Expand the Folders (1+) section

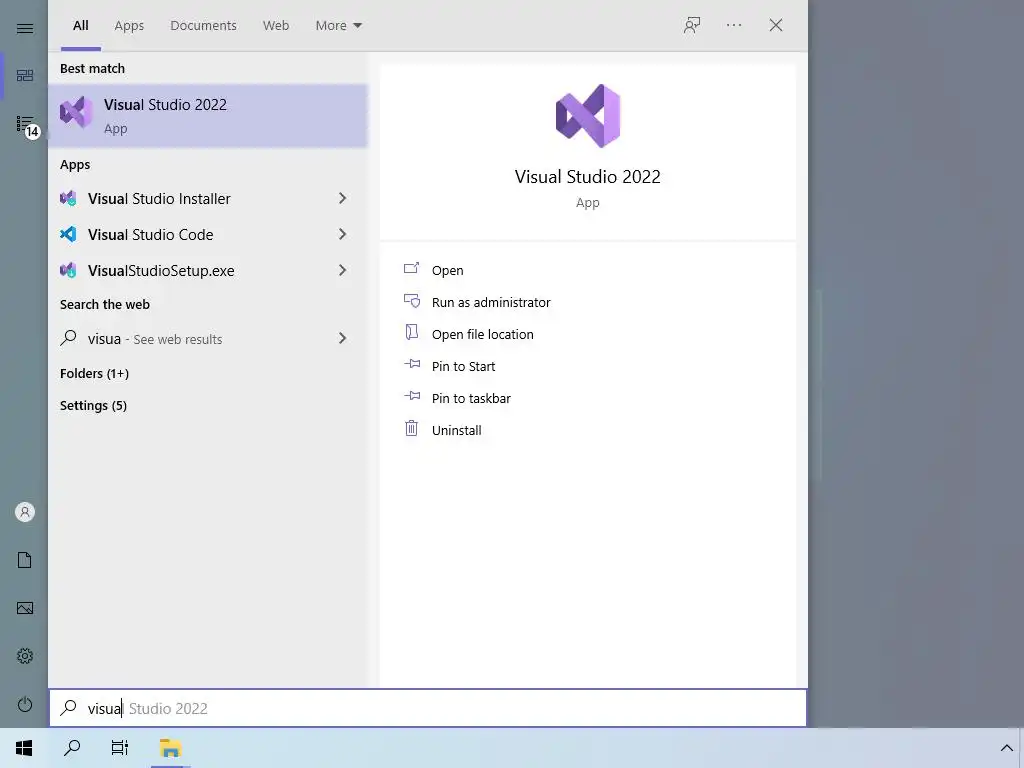[94, 374]
